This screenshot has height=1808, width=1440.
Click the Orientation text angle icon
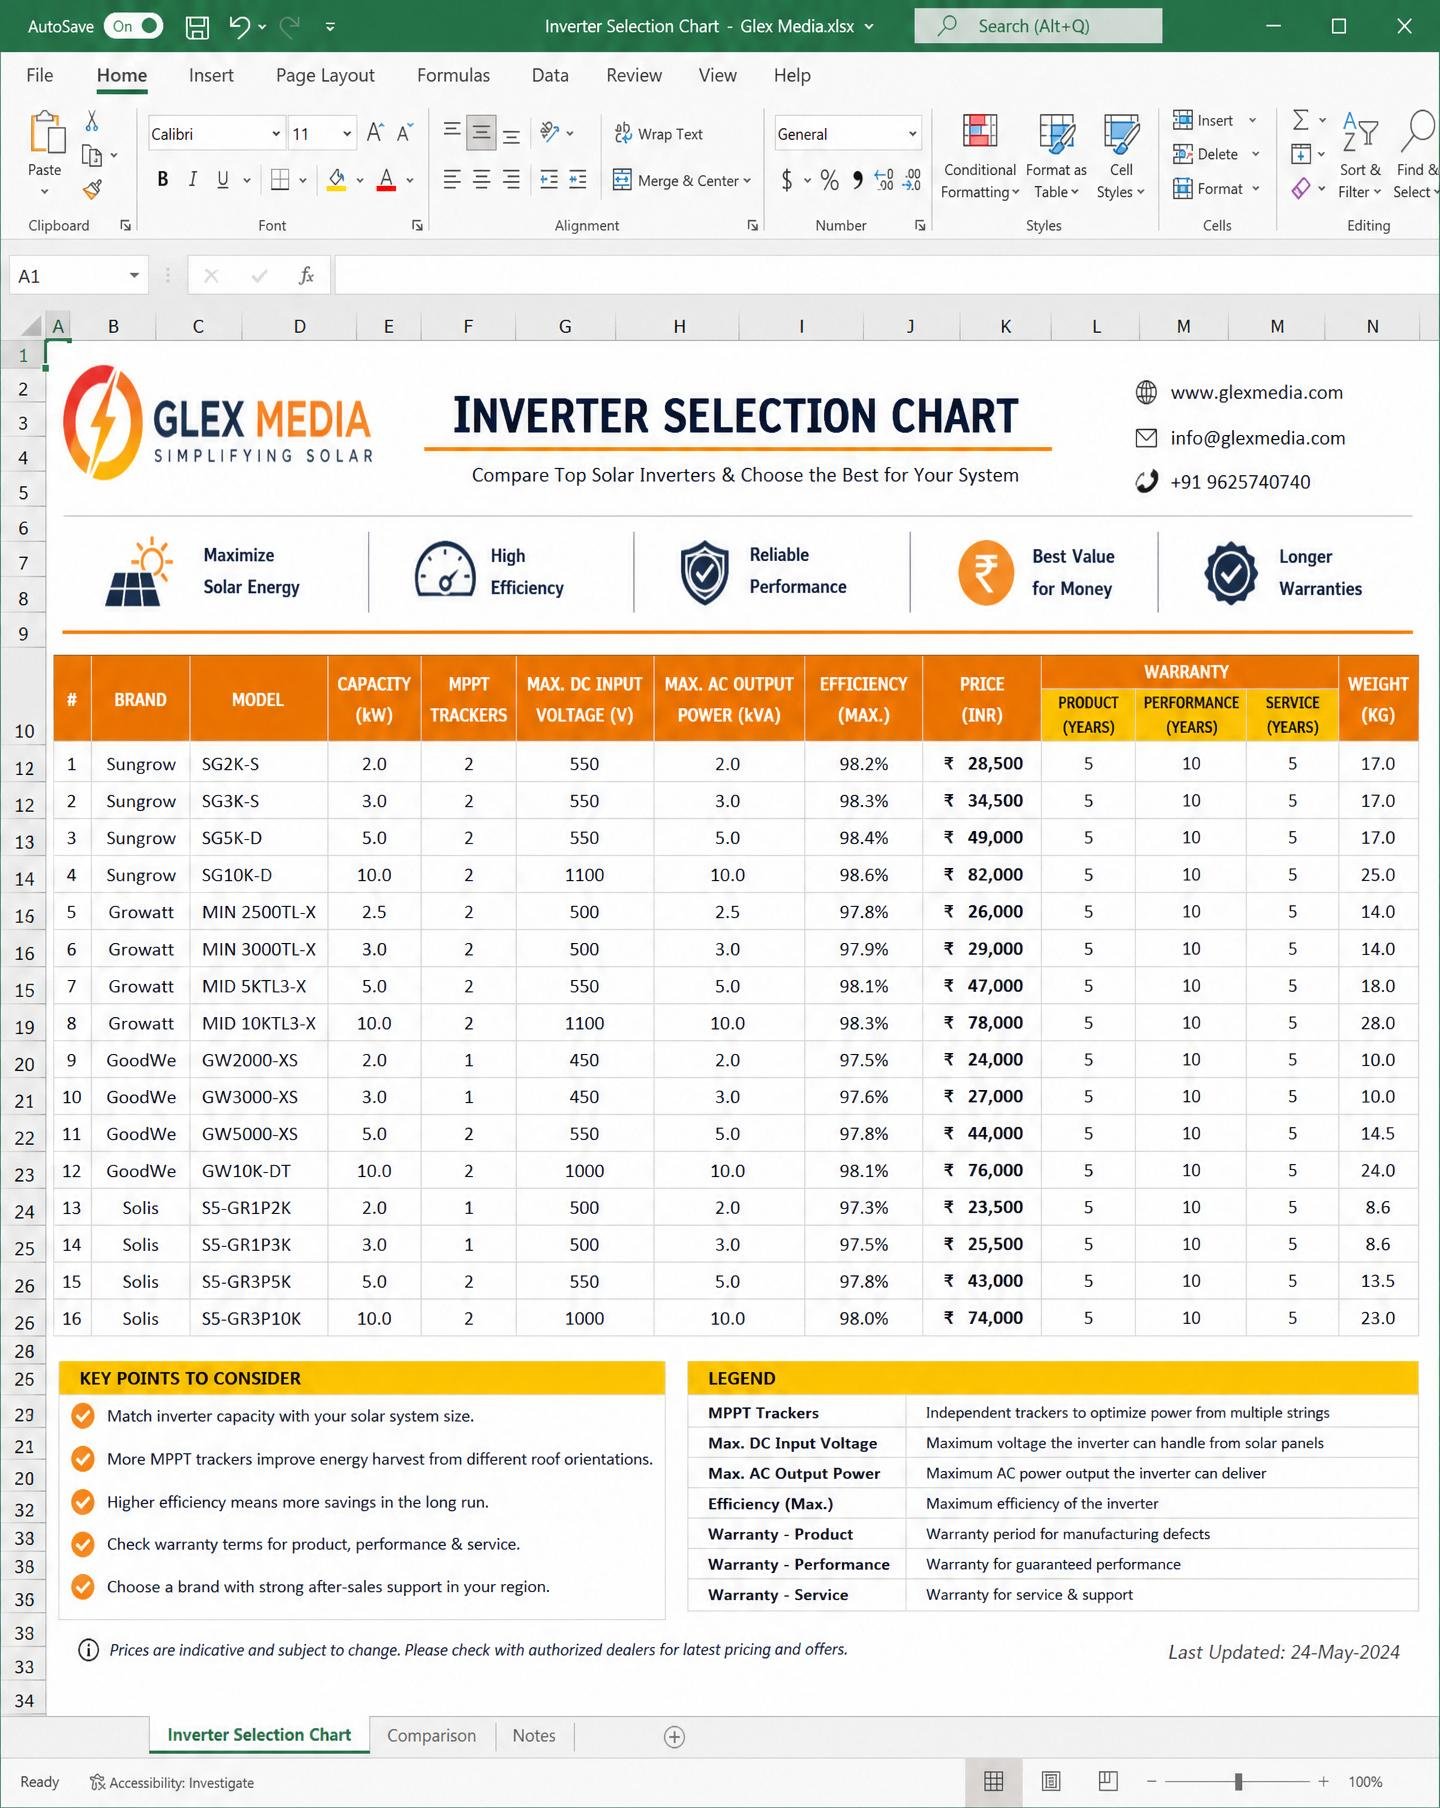pos(549,132)
